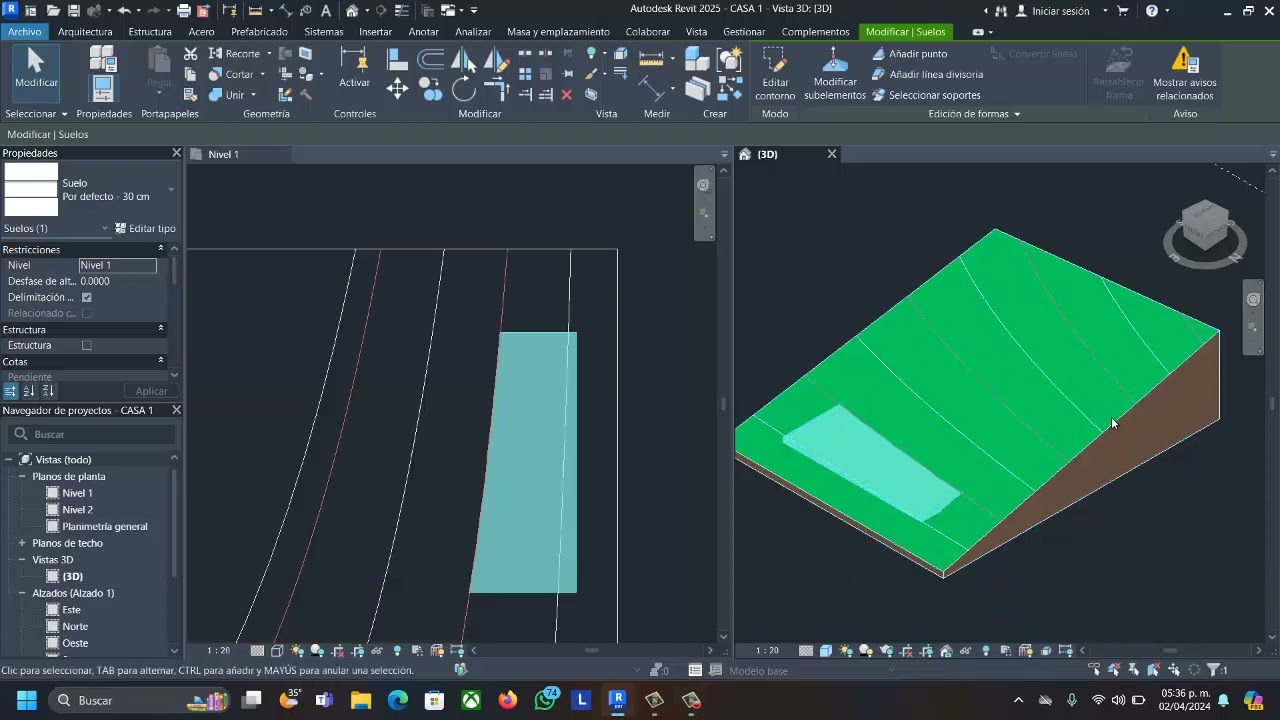Image resolution: width=1280 pixels, height=720 pixels.
Task: Click the red Delete X icon
Action: coord(567,95)
